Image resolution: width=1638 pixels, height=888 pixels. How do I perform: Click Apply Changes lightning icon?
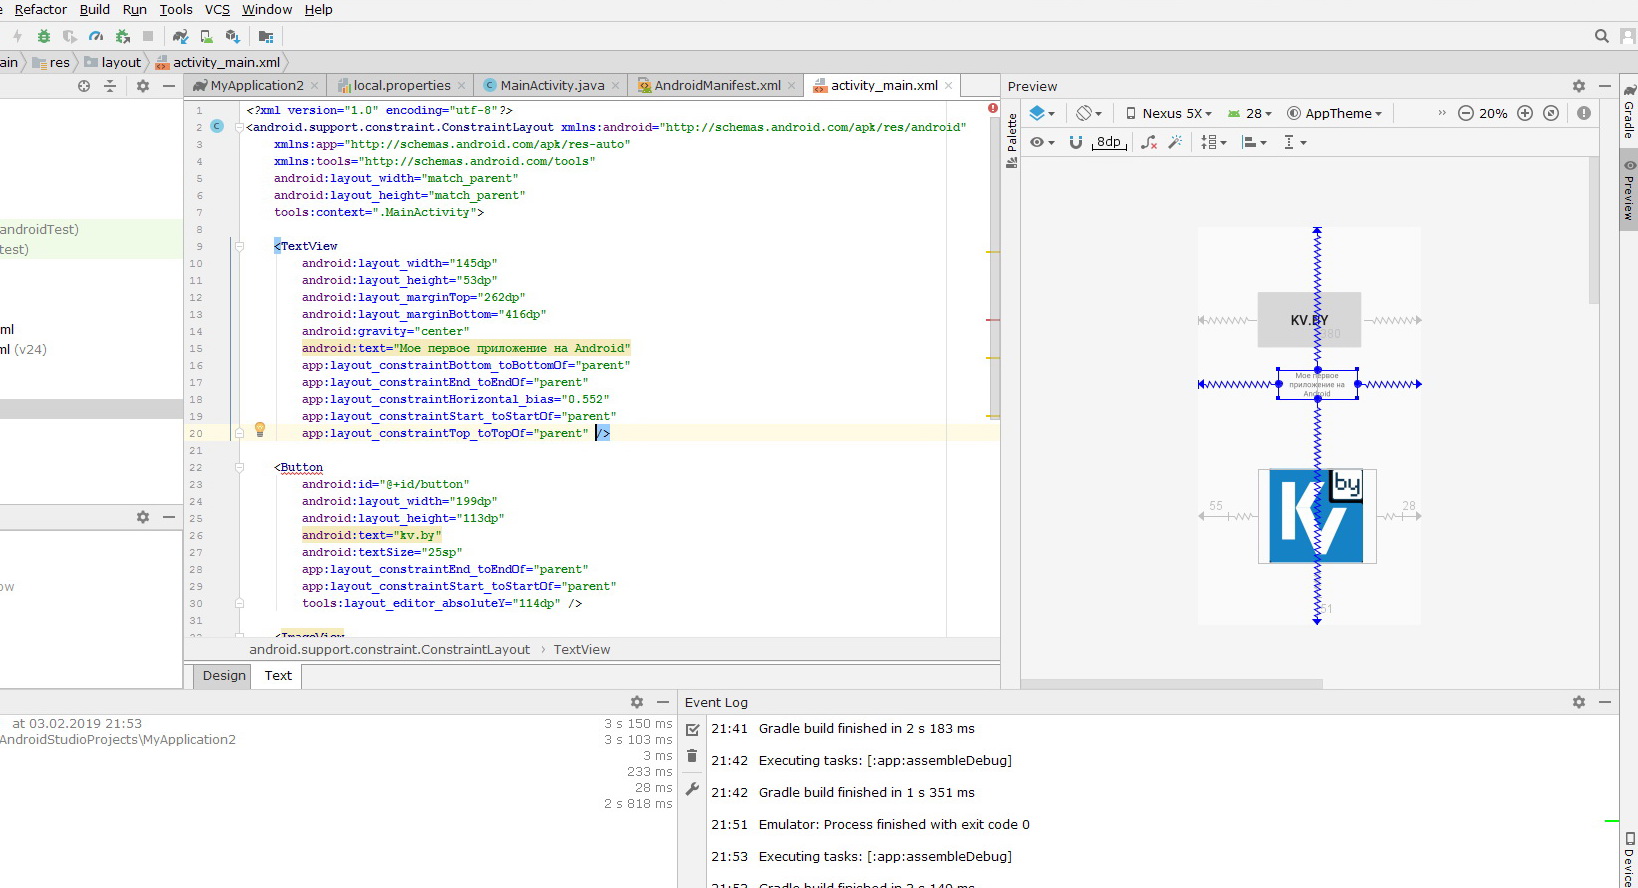[17, 36]
